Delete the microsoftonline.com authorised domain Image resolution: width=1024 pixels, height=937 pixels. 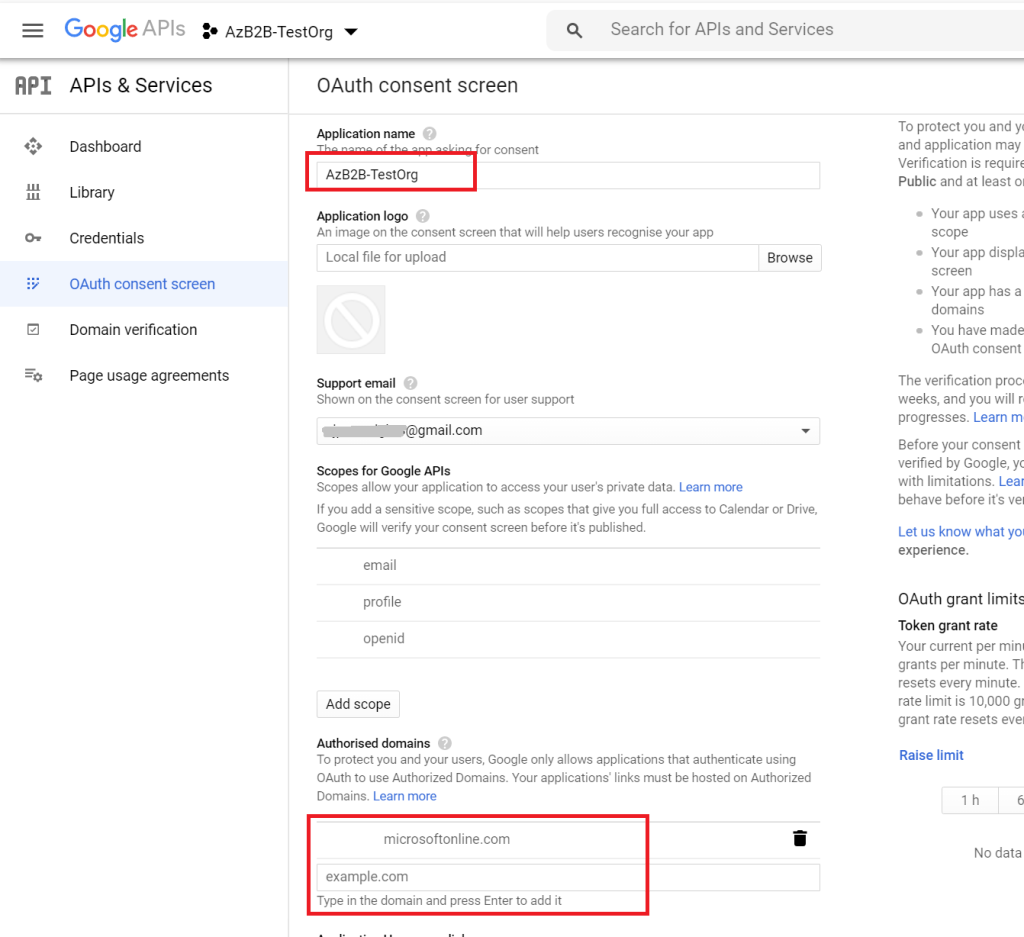pyautogui.click(x=800, y=838)
